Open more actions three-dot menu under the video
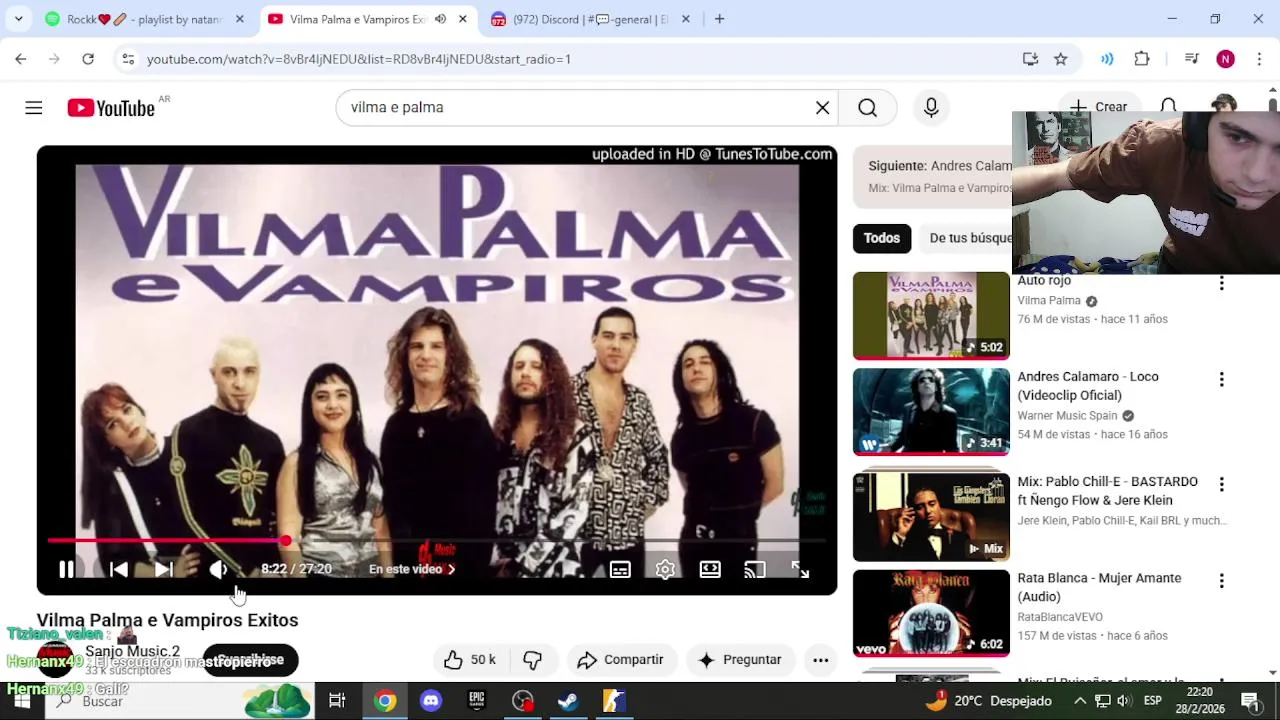This screenshot has width=1280, height=720. click(820, 660)
